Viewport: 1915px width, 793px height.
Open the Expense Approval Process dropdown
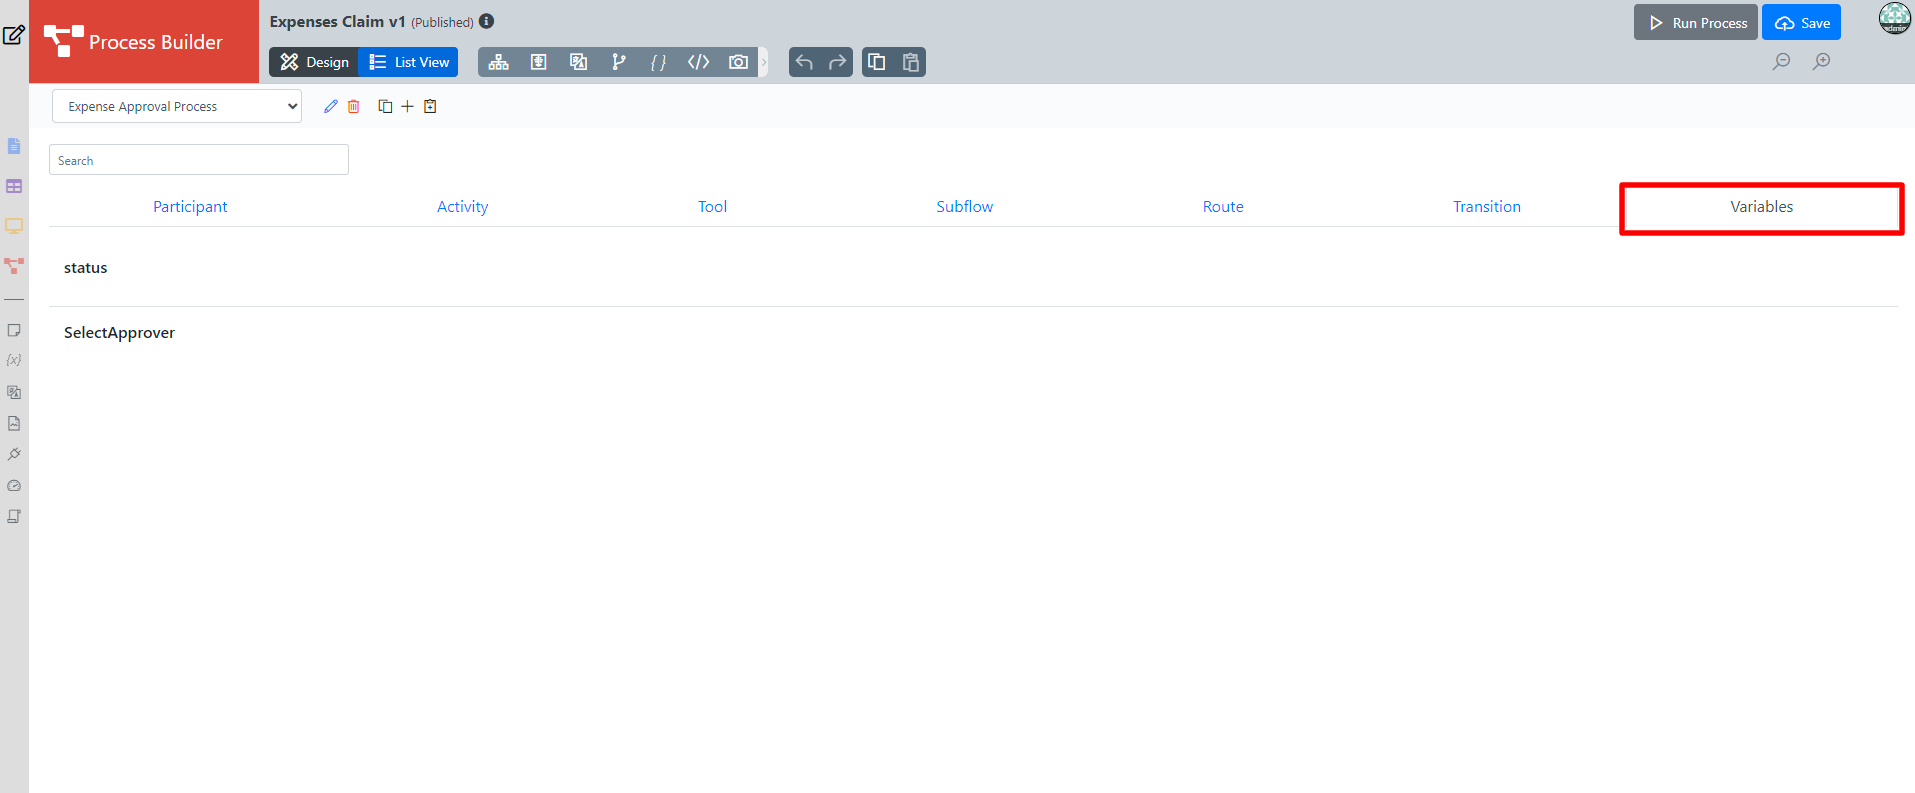point(177,106)
